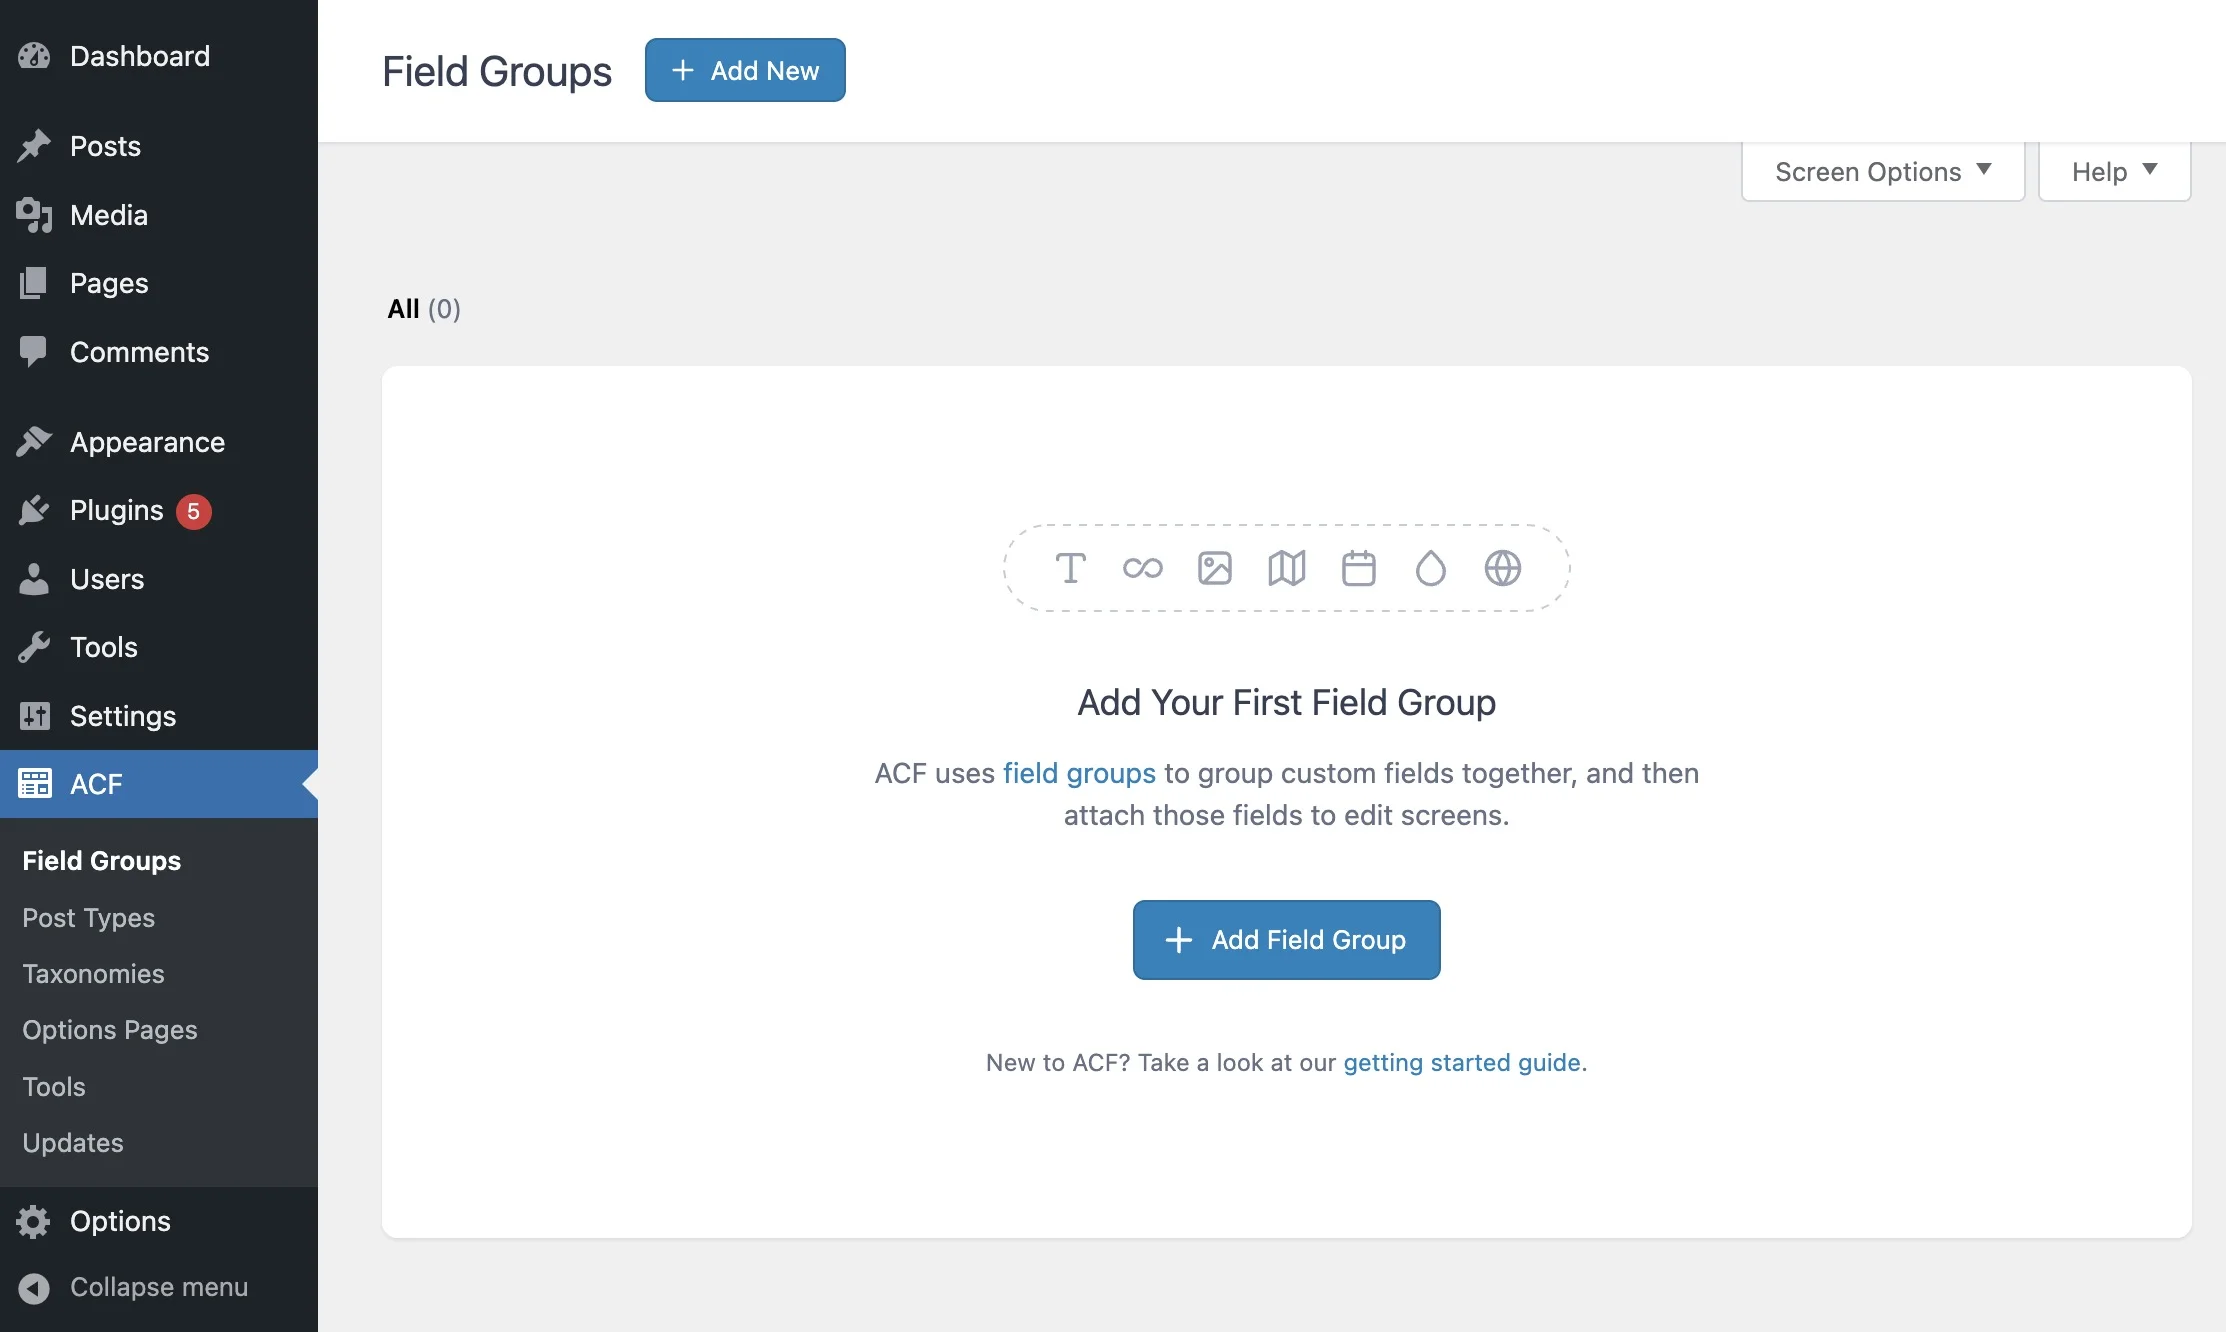Expand the Help dropdown panel
The height and width of the screenshot is (1332, 2226).
click(x=2114, y=171)
